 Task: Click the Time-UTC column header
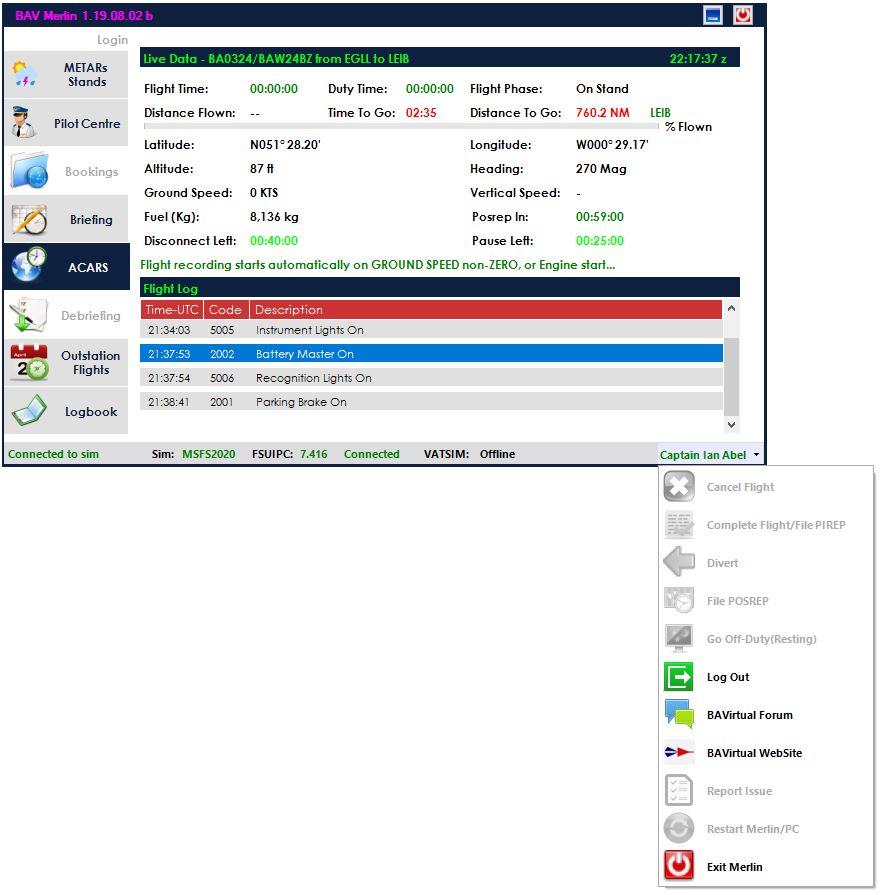172,309
